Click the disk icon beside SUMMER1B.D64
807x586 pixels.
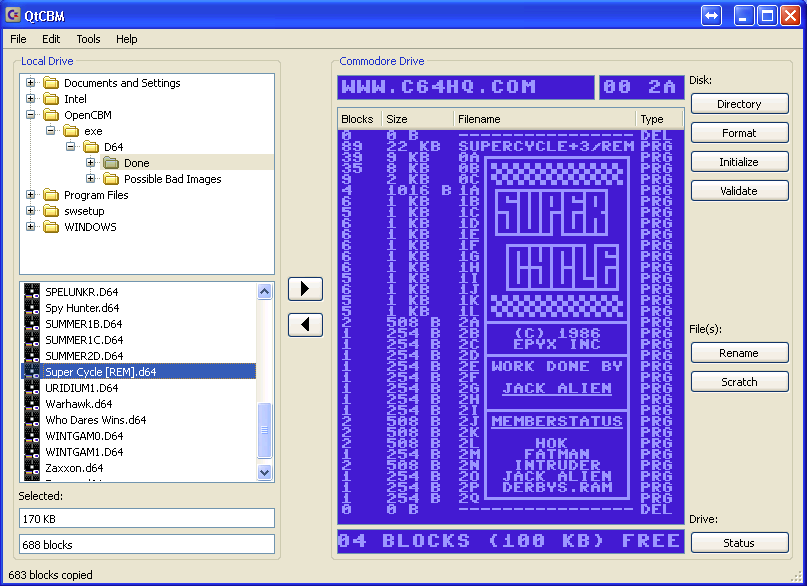32,324
